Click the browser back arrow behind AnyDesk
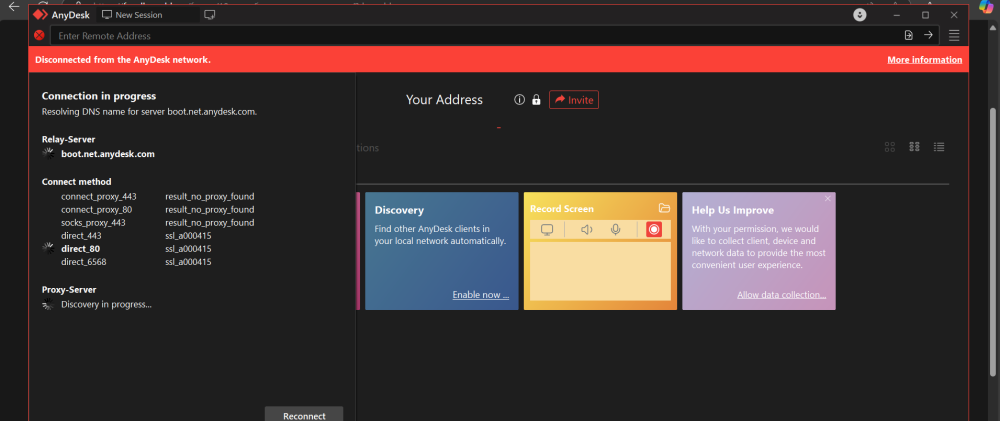Image resolution: width=1000 pixels, height=421 pixels. (x=14, y=6)
